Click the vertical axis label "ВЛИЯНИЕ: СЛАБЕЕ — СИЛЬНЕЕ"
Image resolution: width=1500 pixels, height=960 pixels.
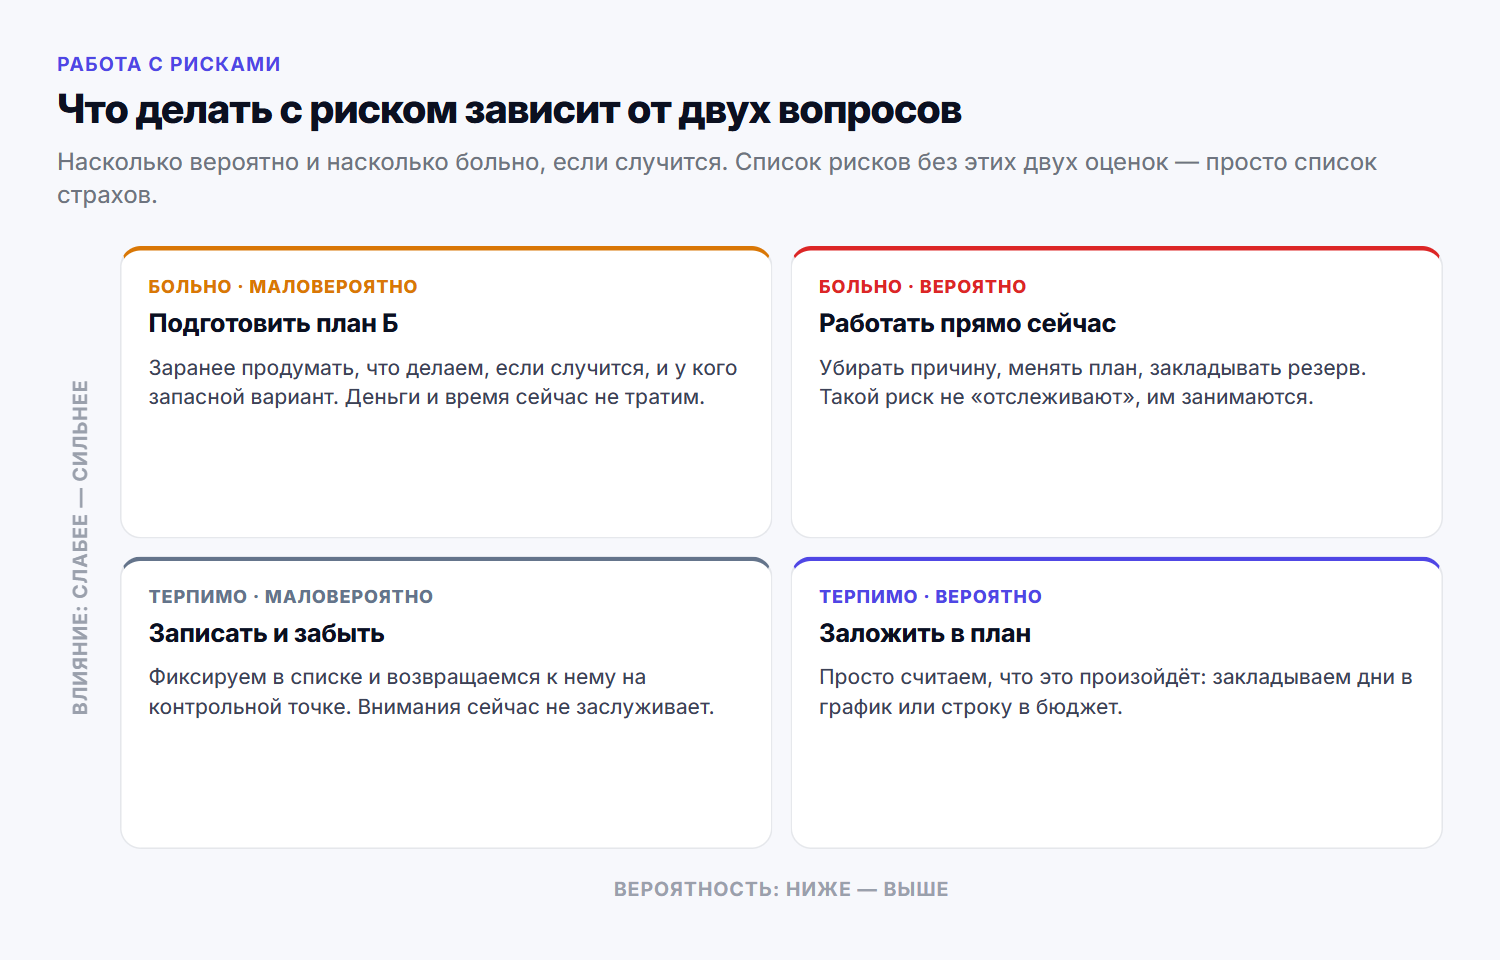point(80,547)
